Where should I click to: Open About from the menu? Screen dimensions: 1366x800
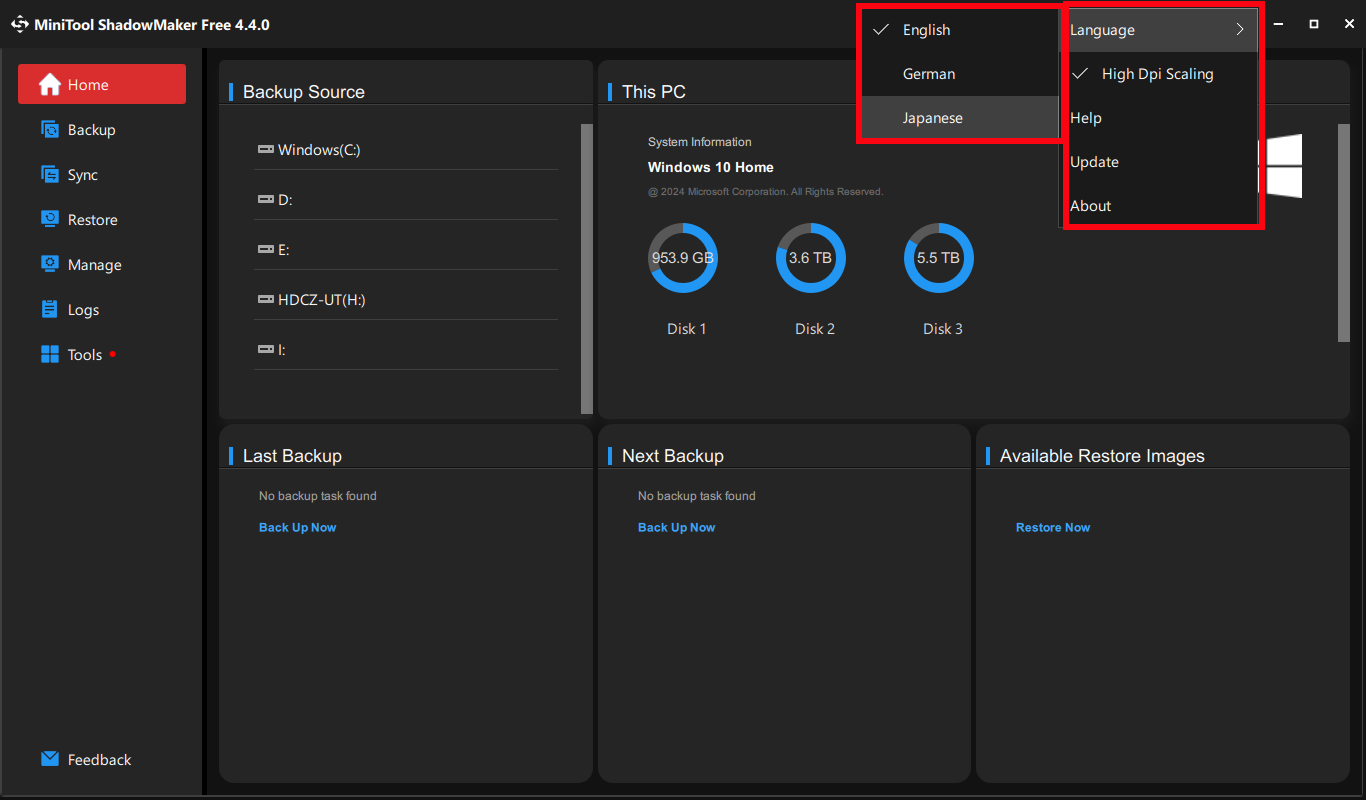(x=1158, y=206)
